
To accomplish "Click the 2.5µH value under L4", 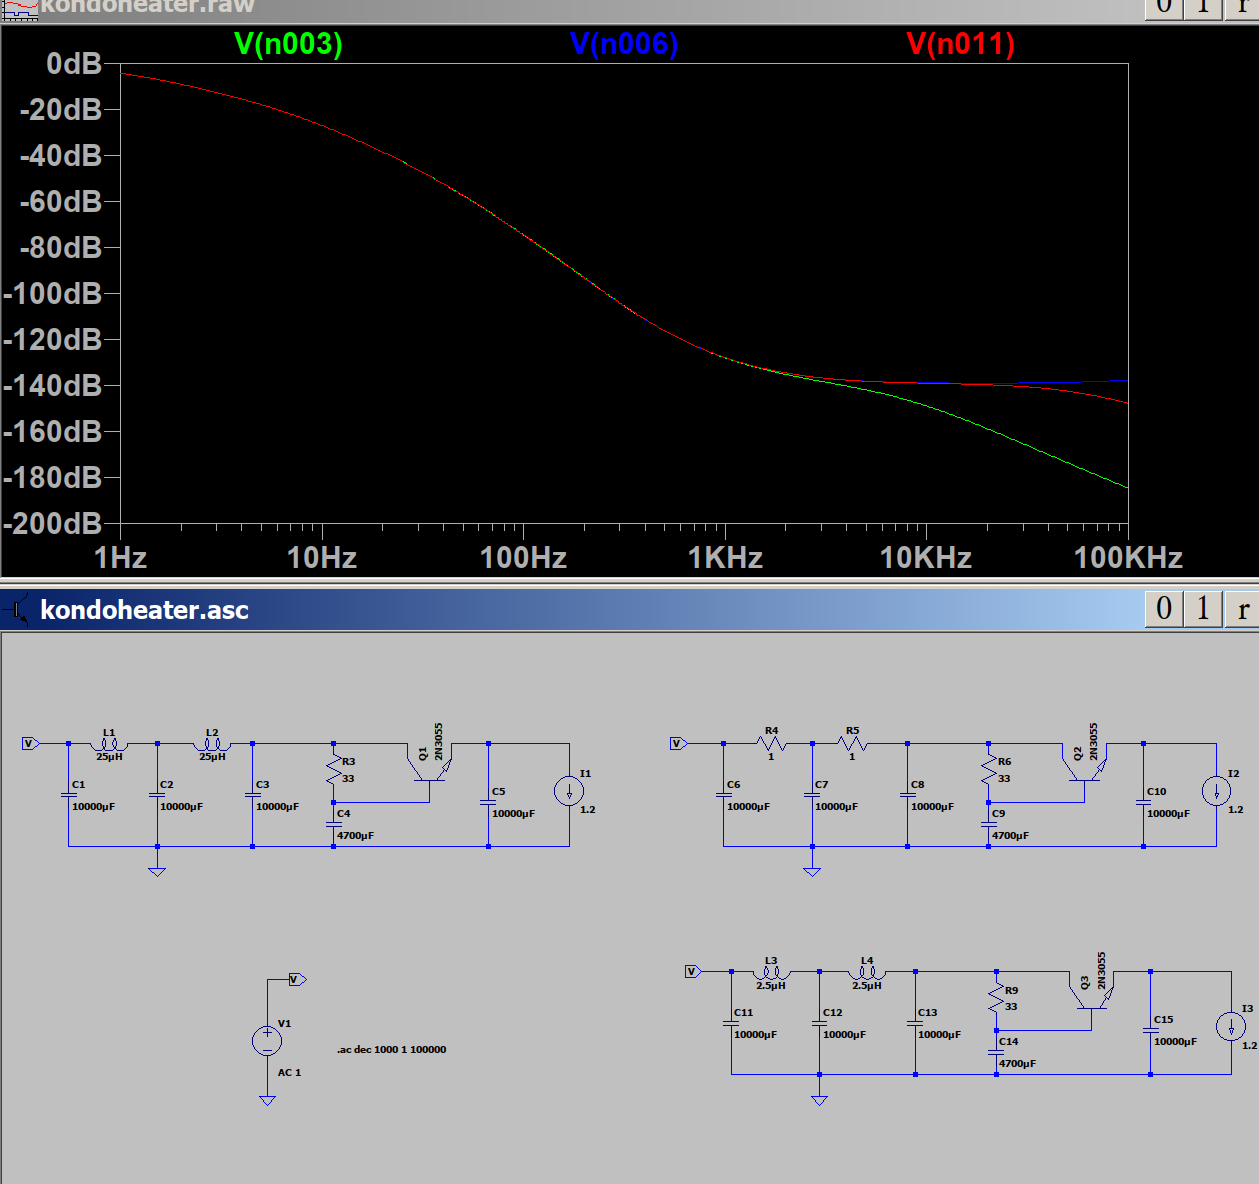I will click(867, 986).
